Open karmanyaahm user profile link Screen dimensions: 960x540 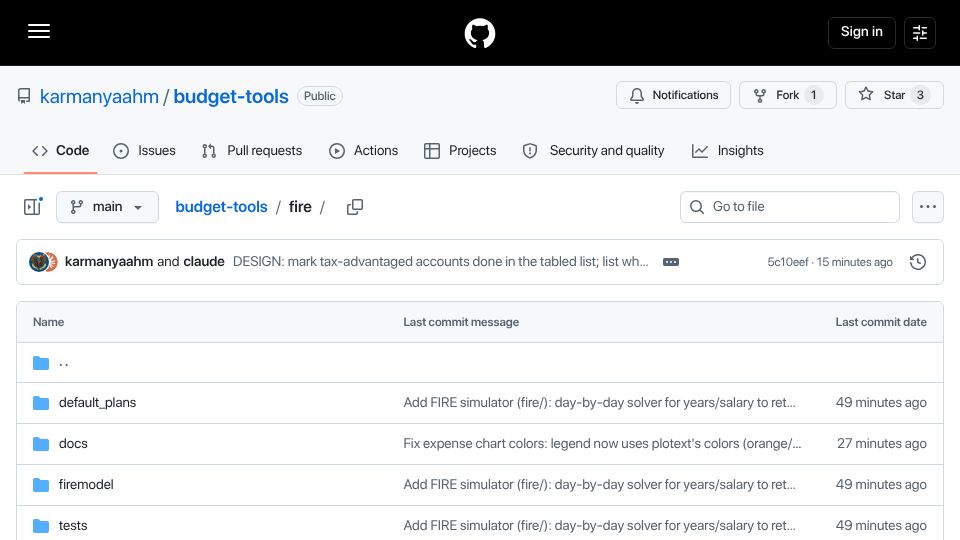tap(99, 96)
